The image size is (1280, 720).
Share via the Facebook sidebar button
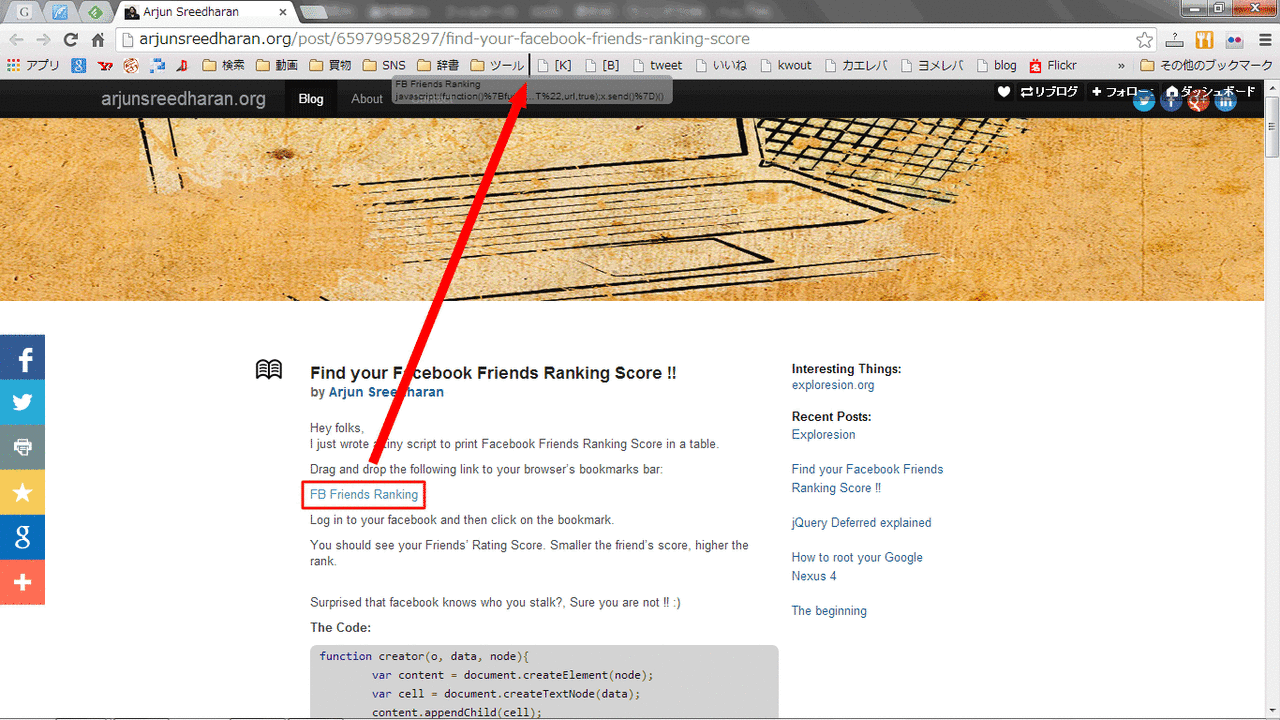[x=22, y=357]
